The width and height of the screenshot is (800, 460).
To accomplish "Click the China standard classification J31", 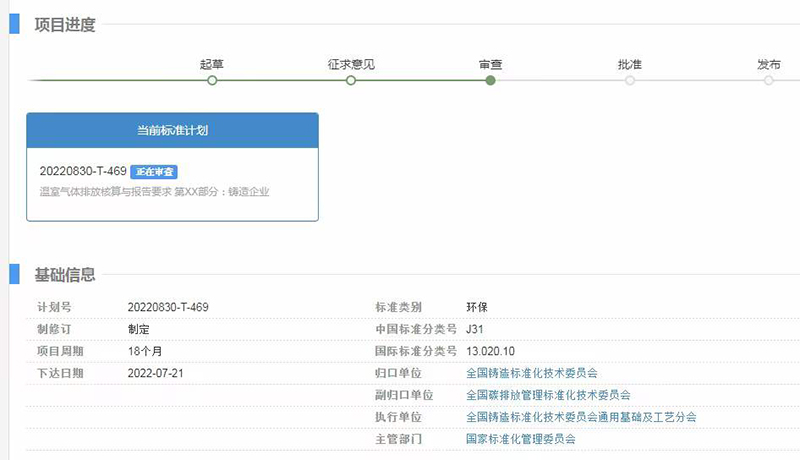I will (476, 329).
